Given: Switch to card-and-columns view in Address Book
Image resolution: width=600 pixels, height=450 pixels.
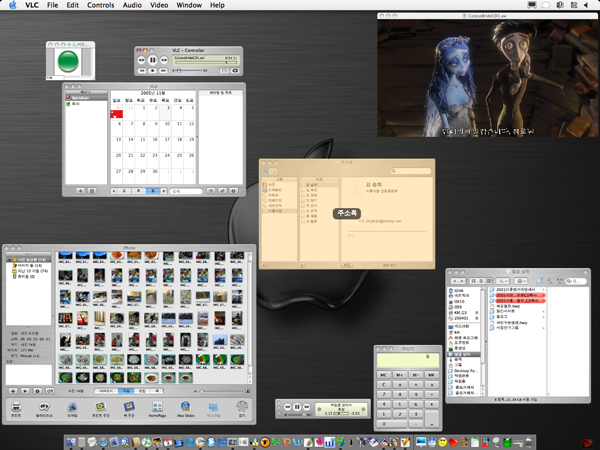Looking at the screenshot, I should coord(265,171).
